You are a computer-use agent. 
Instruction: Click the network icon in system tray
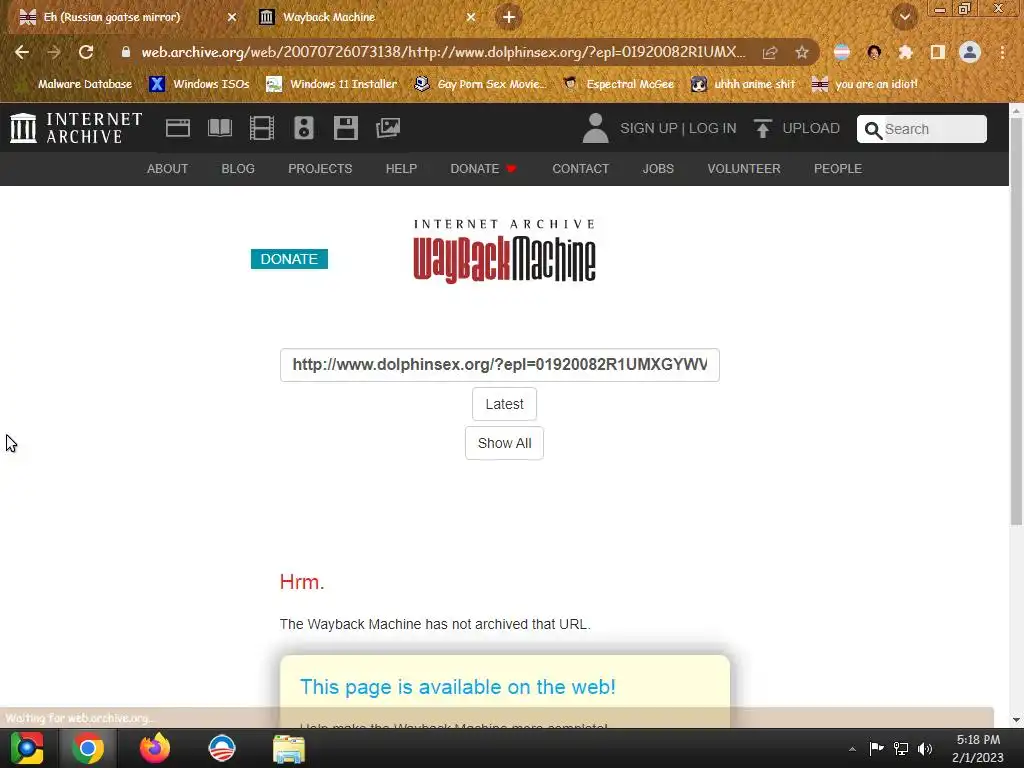(901, 749)
